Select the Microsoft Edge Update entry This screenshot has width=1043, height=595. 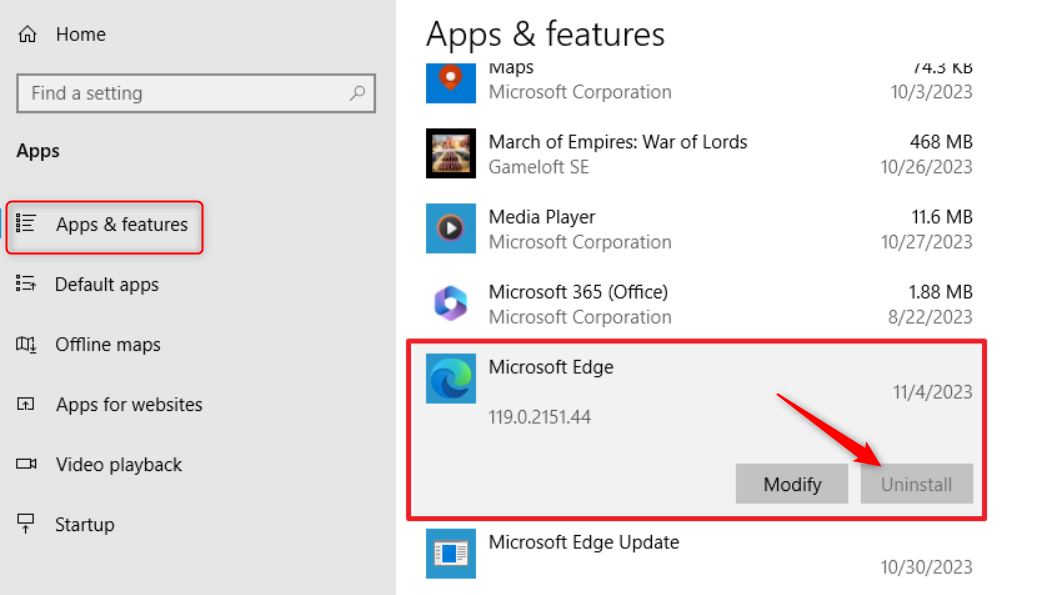(x=700, y=554)
